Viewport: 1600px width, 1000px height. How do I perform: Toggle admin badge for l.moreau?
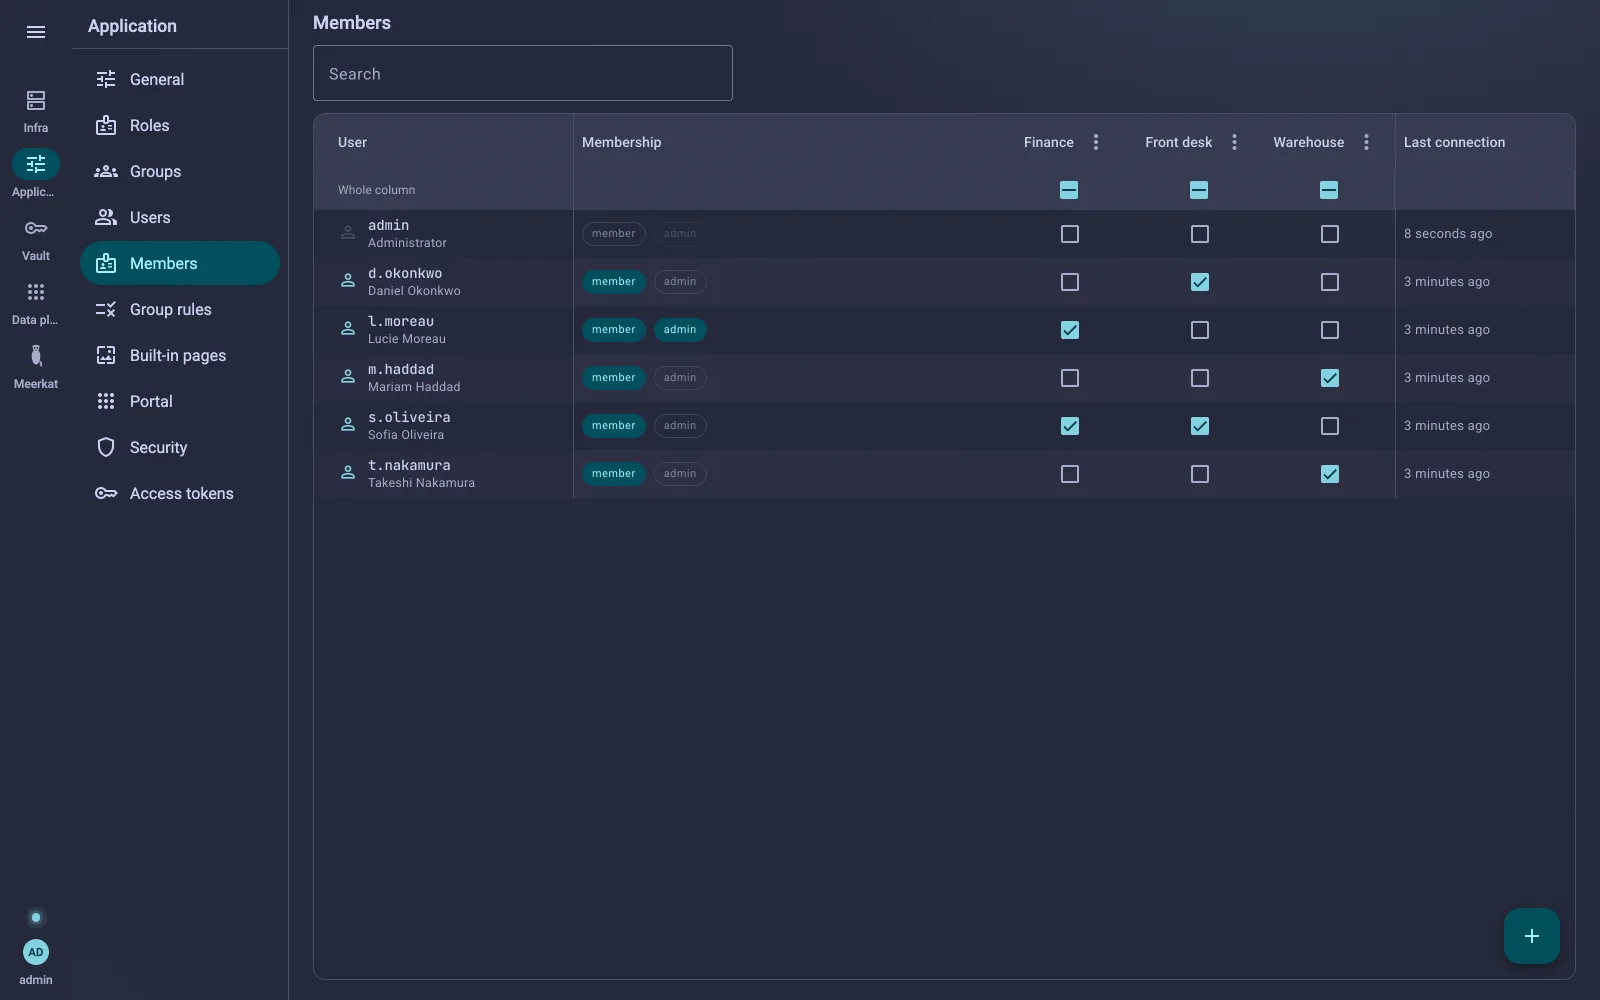[680, 330]
